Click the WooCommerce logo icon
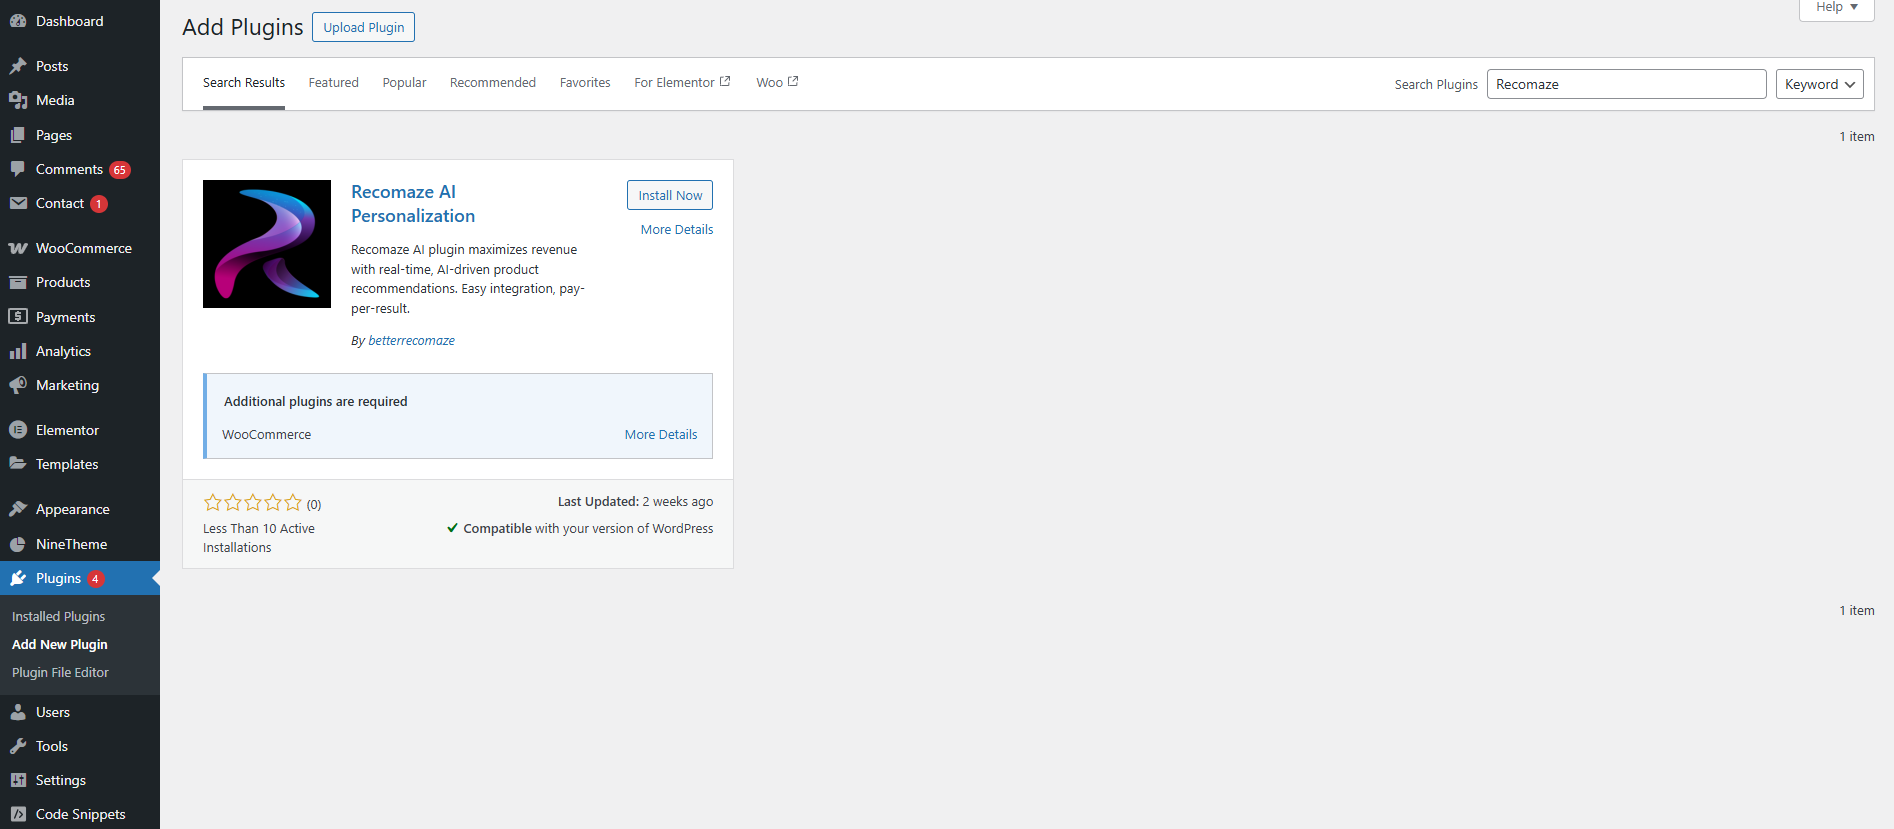 click(x=18, y=248)
